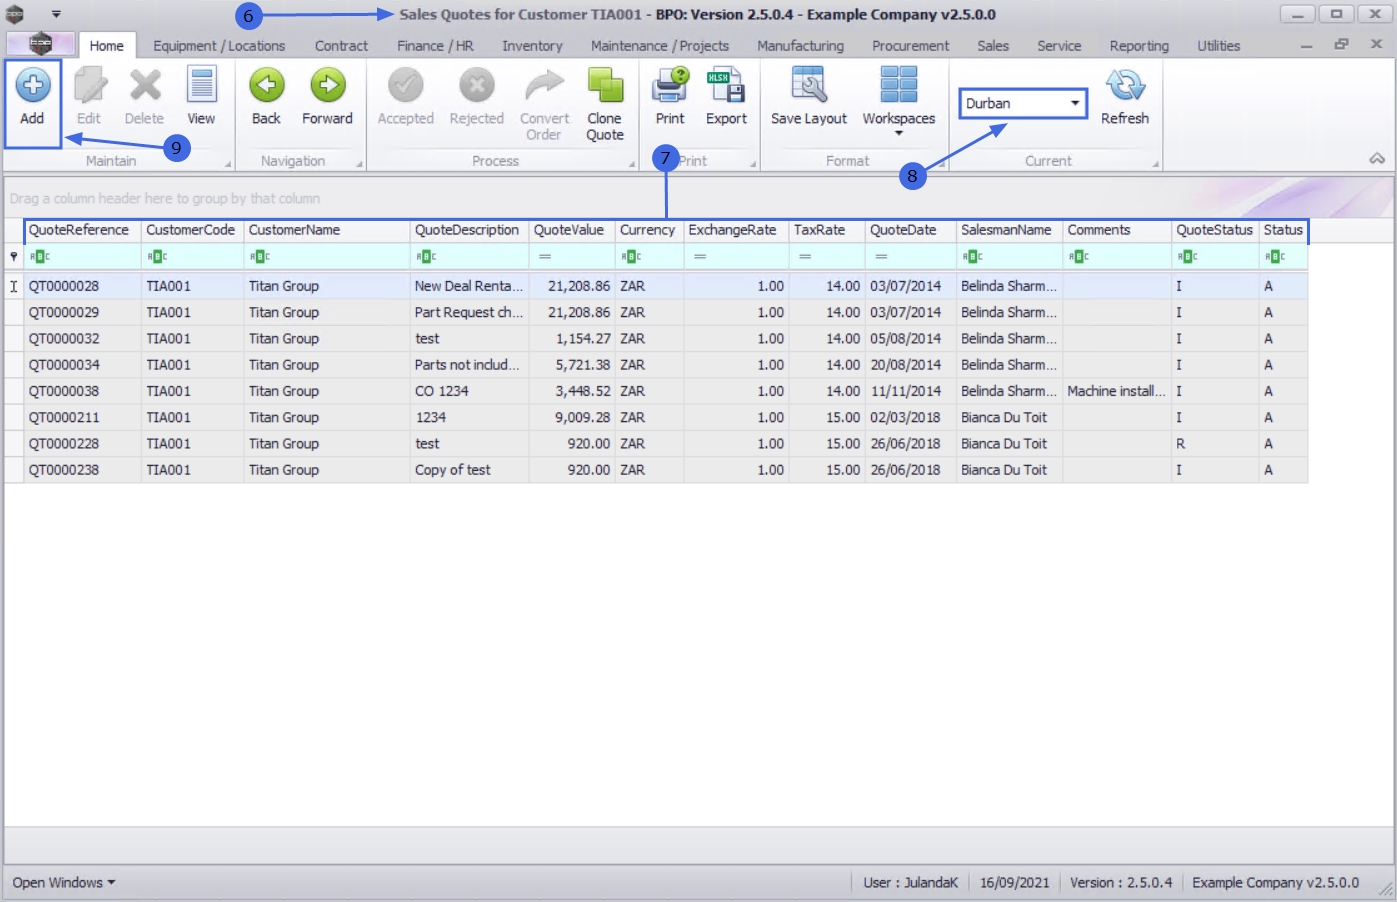Image resolution: width=1397 pixels, height=902 pixels.
Task: Open the Service tab
Action: tap(1059, 46)
